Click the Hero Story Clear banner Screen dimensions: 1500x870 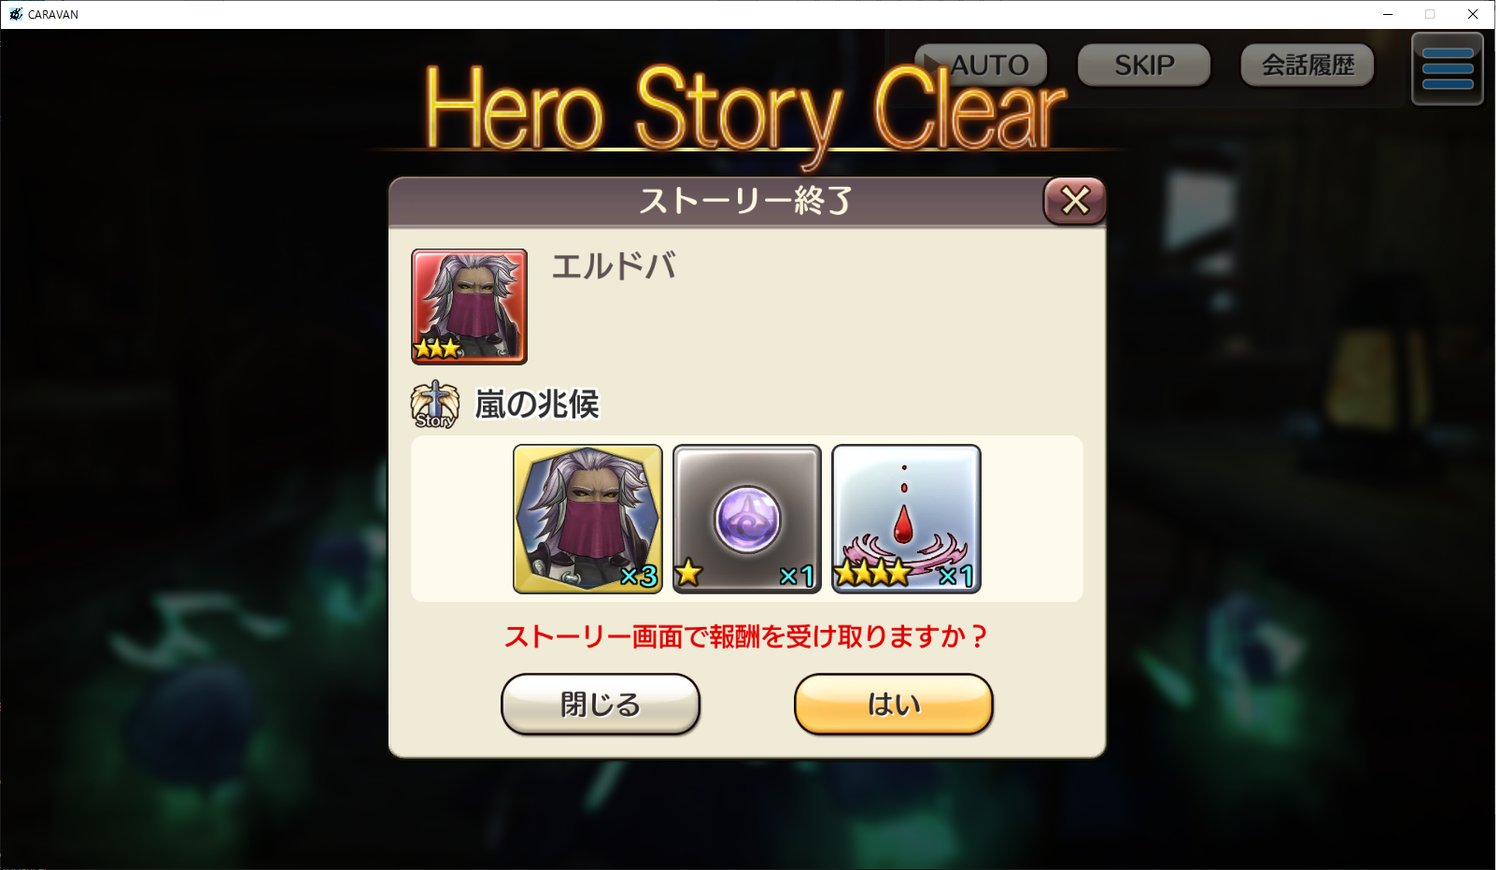745,110
